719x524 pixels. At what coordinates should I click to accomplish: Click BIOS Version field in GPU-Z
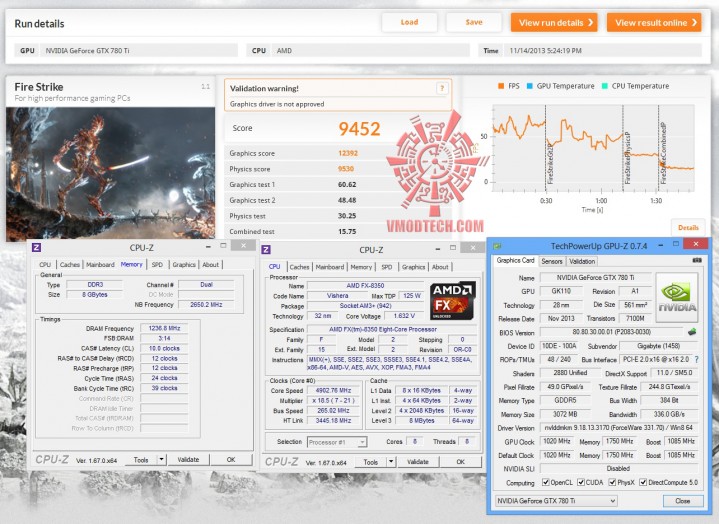click(x=612, y=331)
